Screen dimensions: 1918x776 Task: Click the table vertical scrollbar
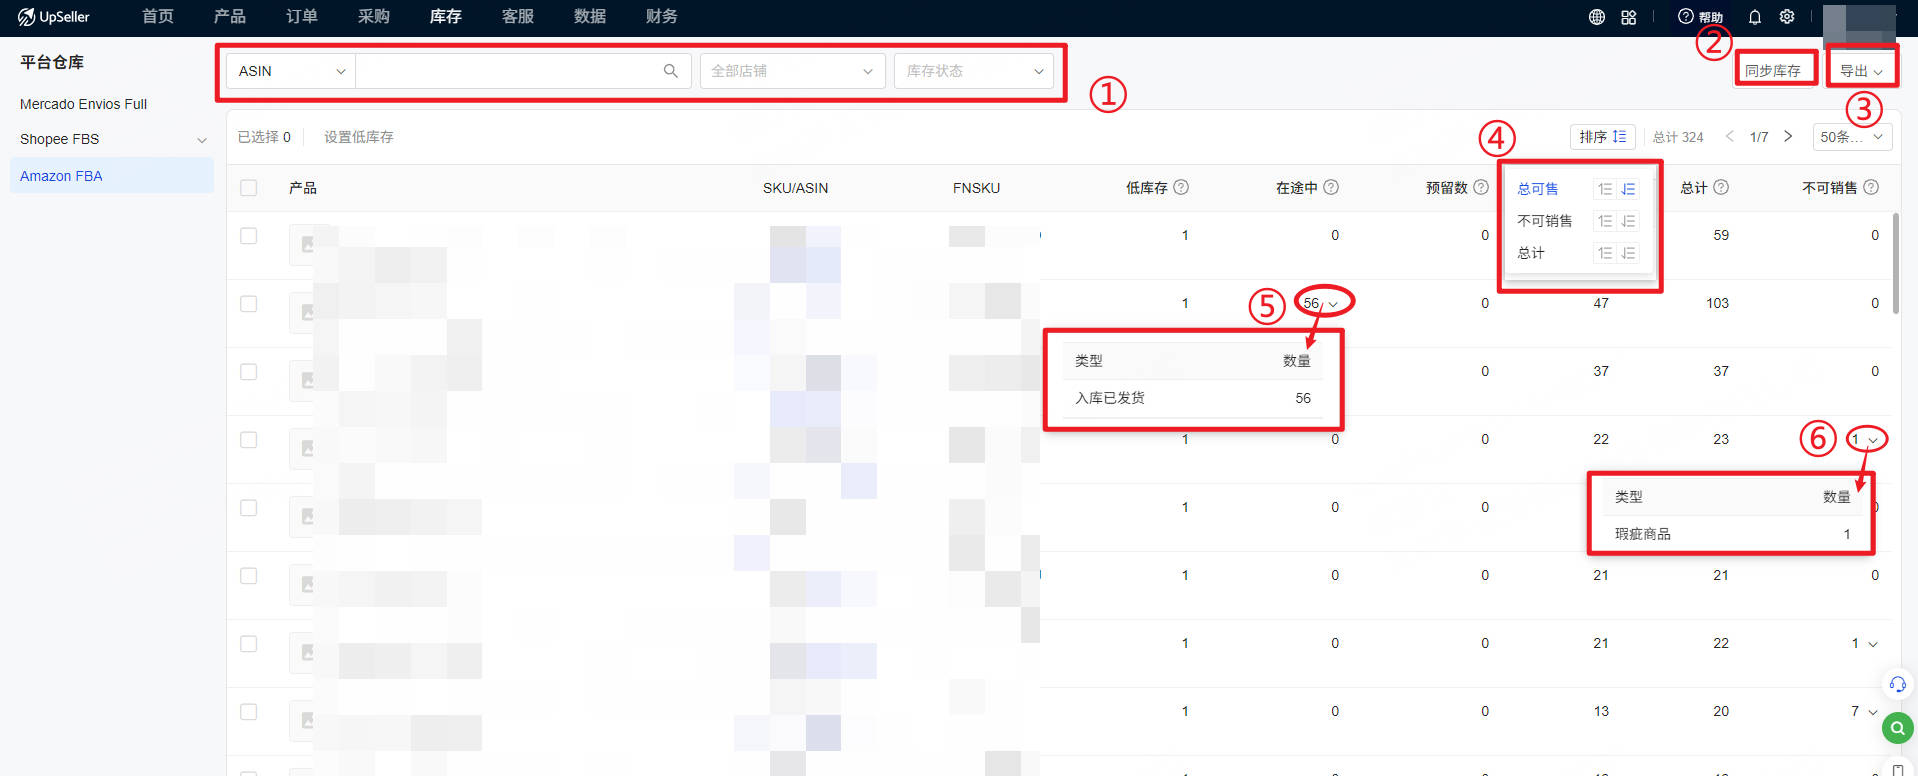click(x=1895, y=263)
